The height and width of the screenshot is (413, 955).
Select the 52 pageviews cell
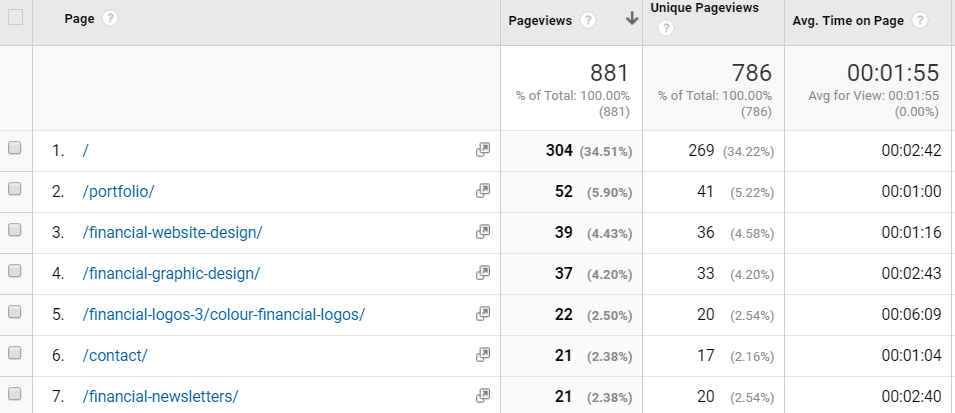[x=564, y=191]
